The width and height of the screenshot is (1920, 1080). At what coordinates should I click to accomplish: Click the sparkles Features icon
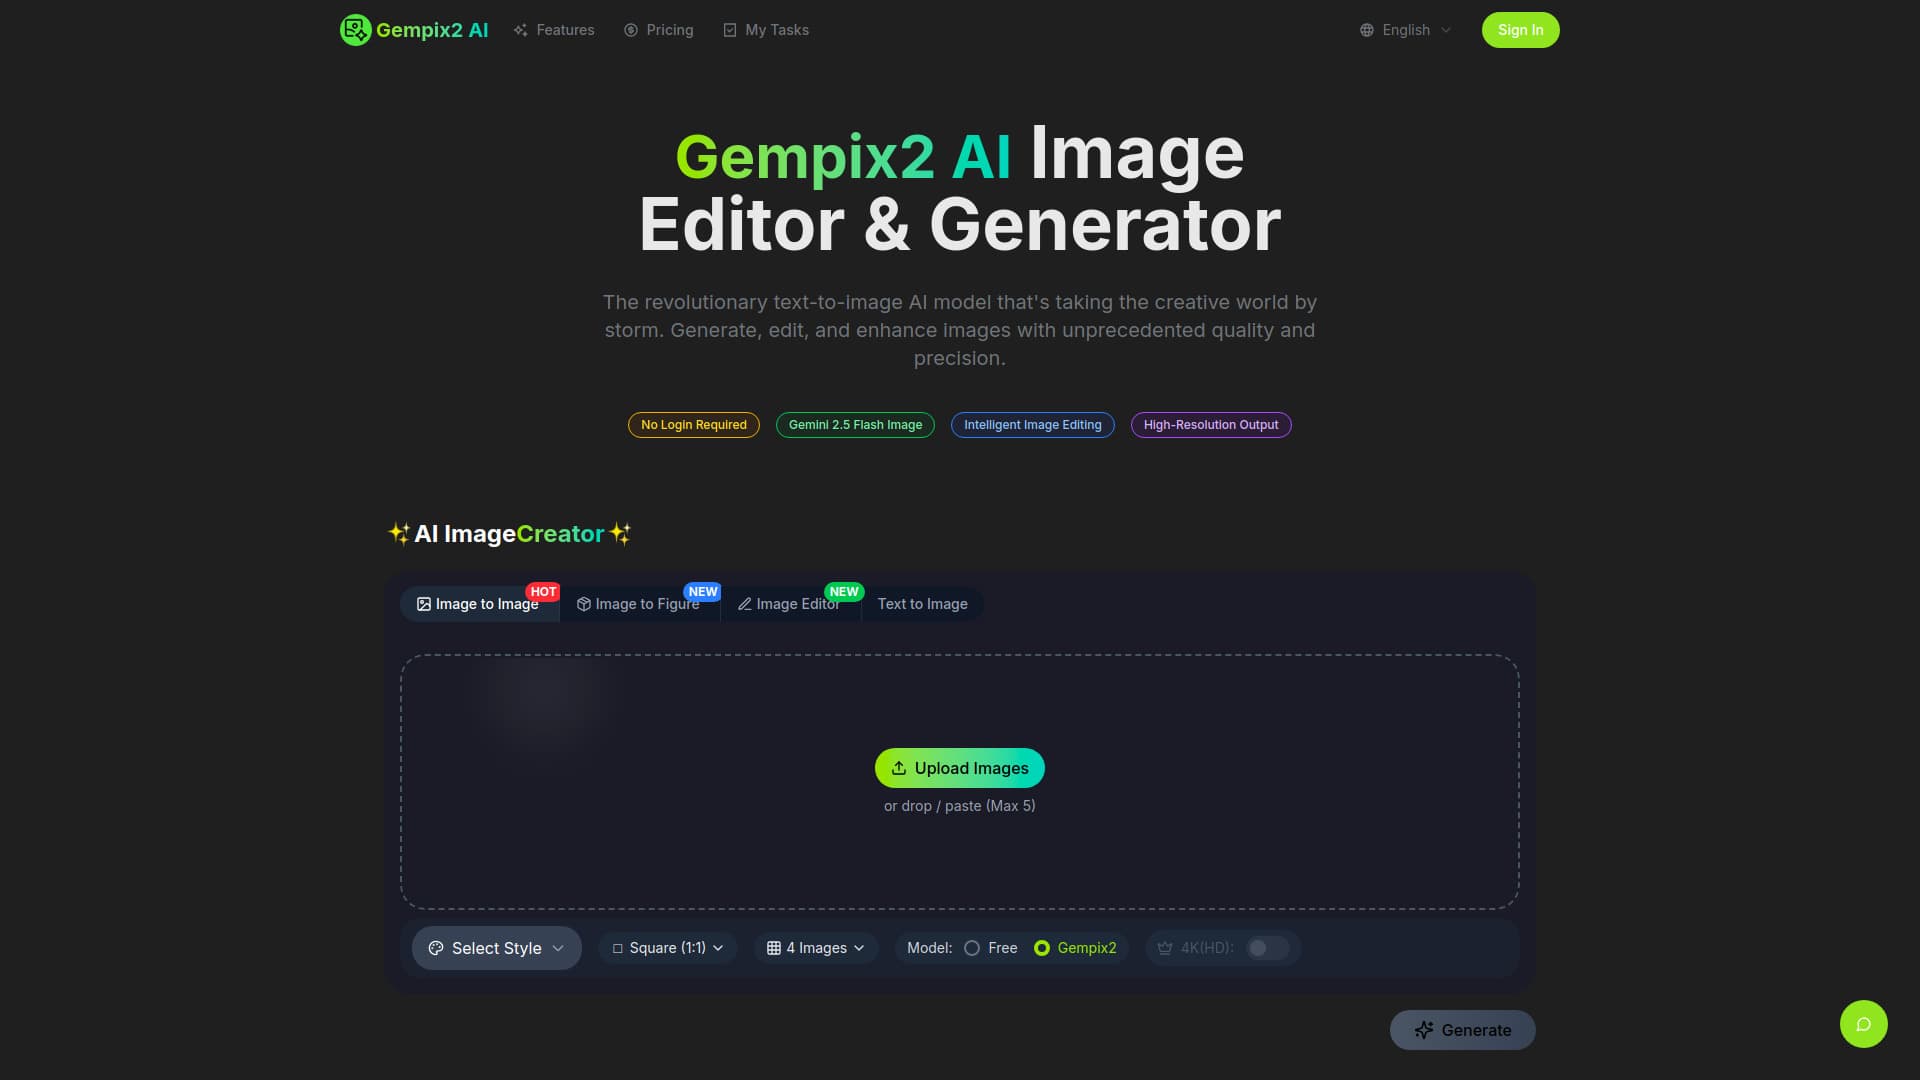(521, 30)
